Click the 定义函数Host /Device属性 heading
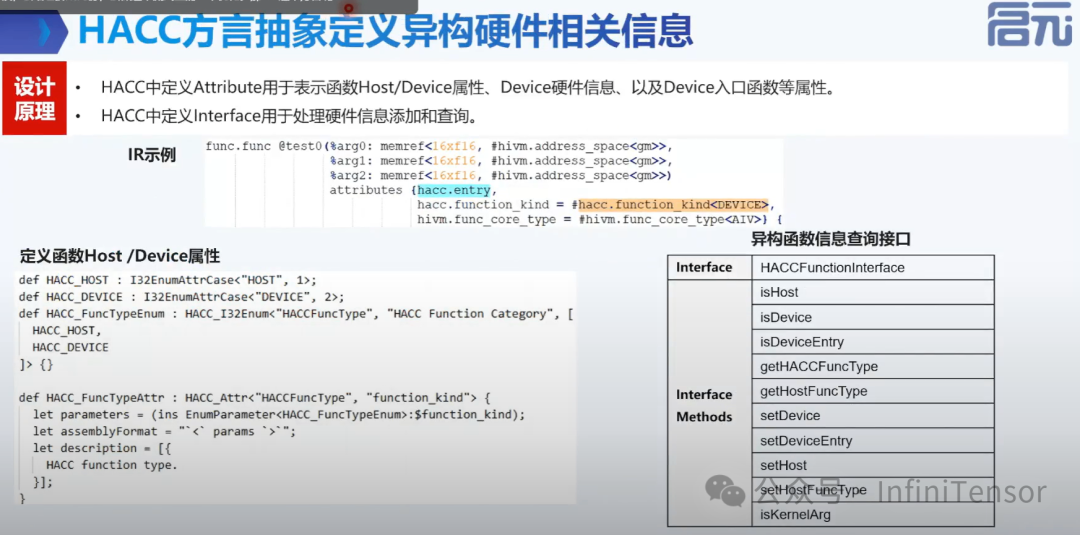 click(x=120, y=256)
